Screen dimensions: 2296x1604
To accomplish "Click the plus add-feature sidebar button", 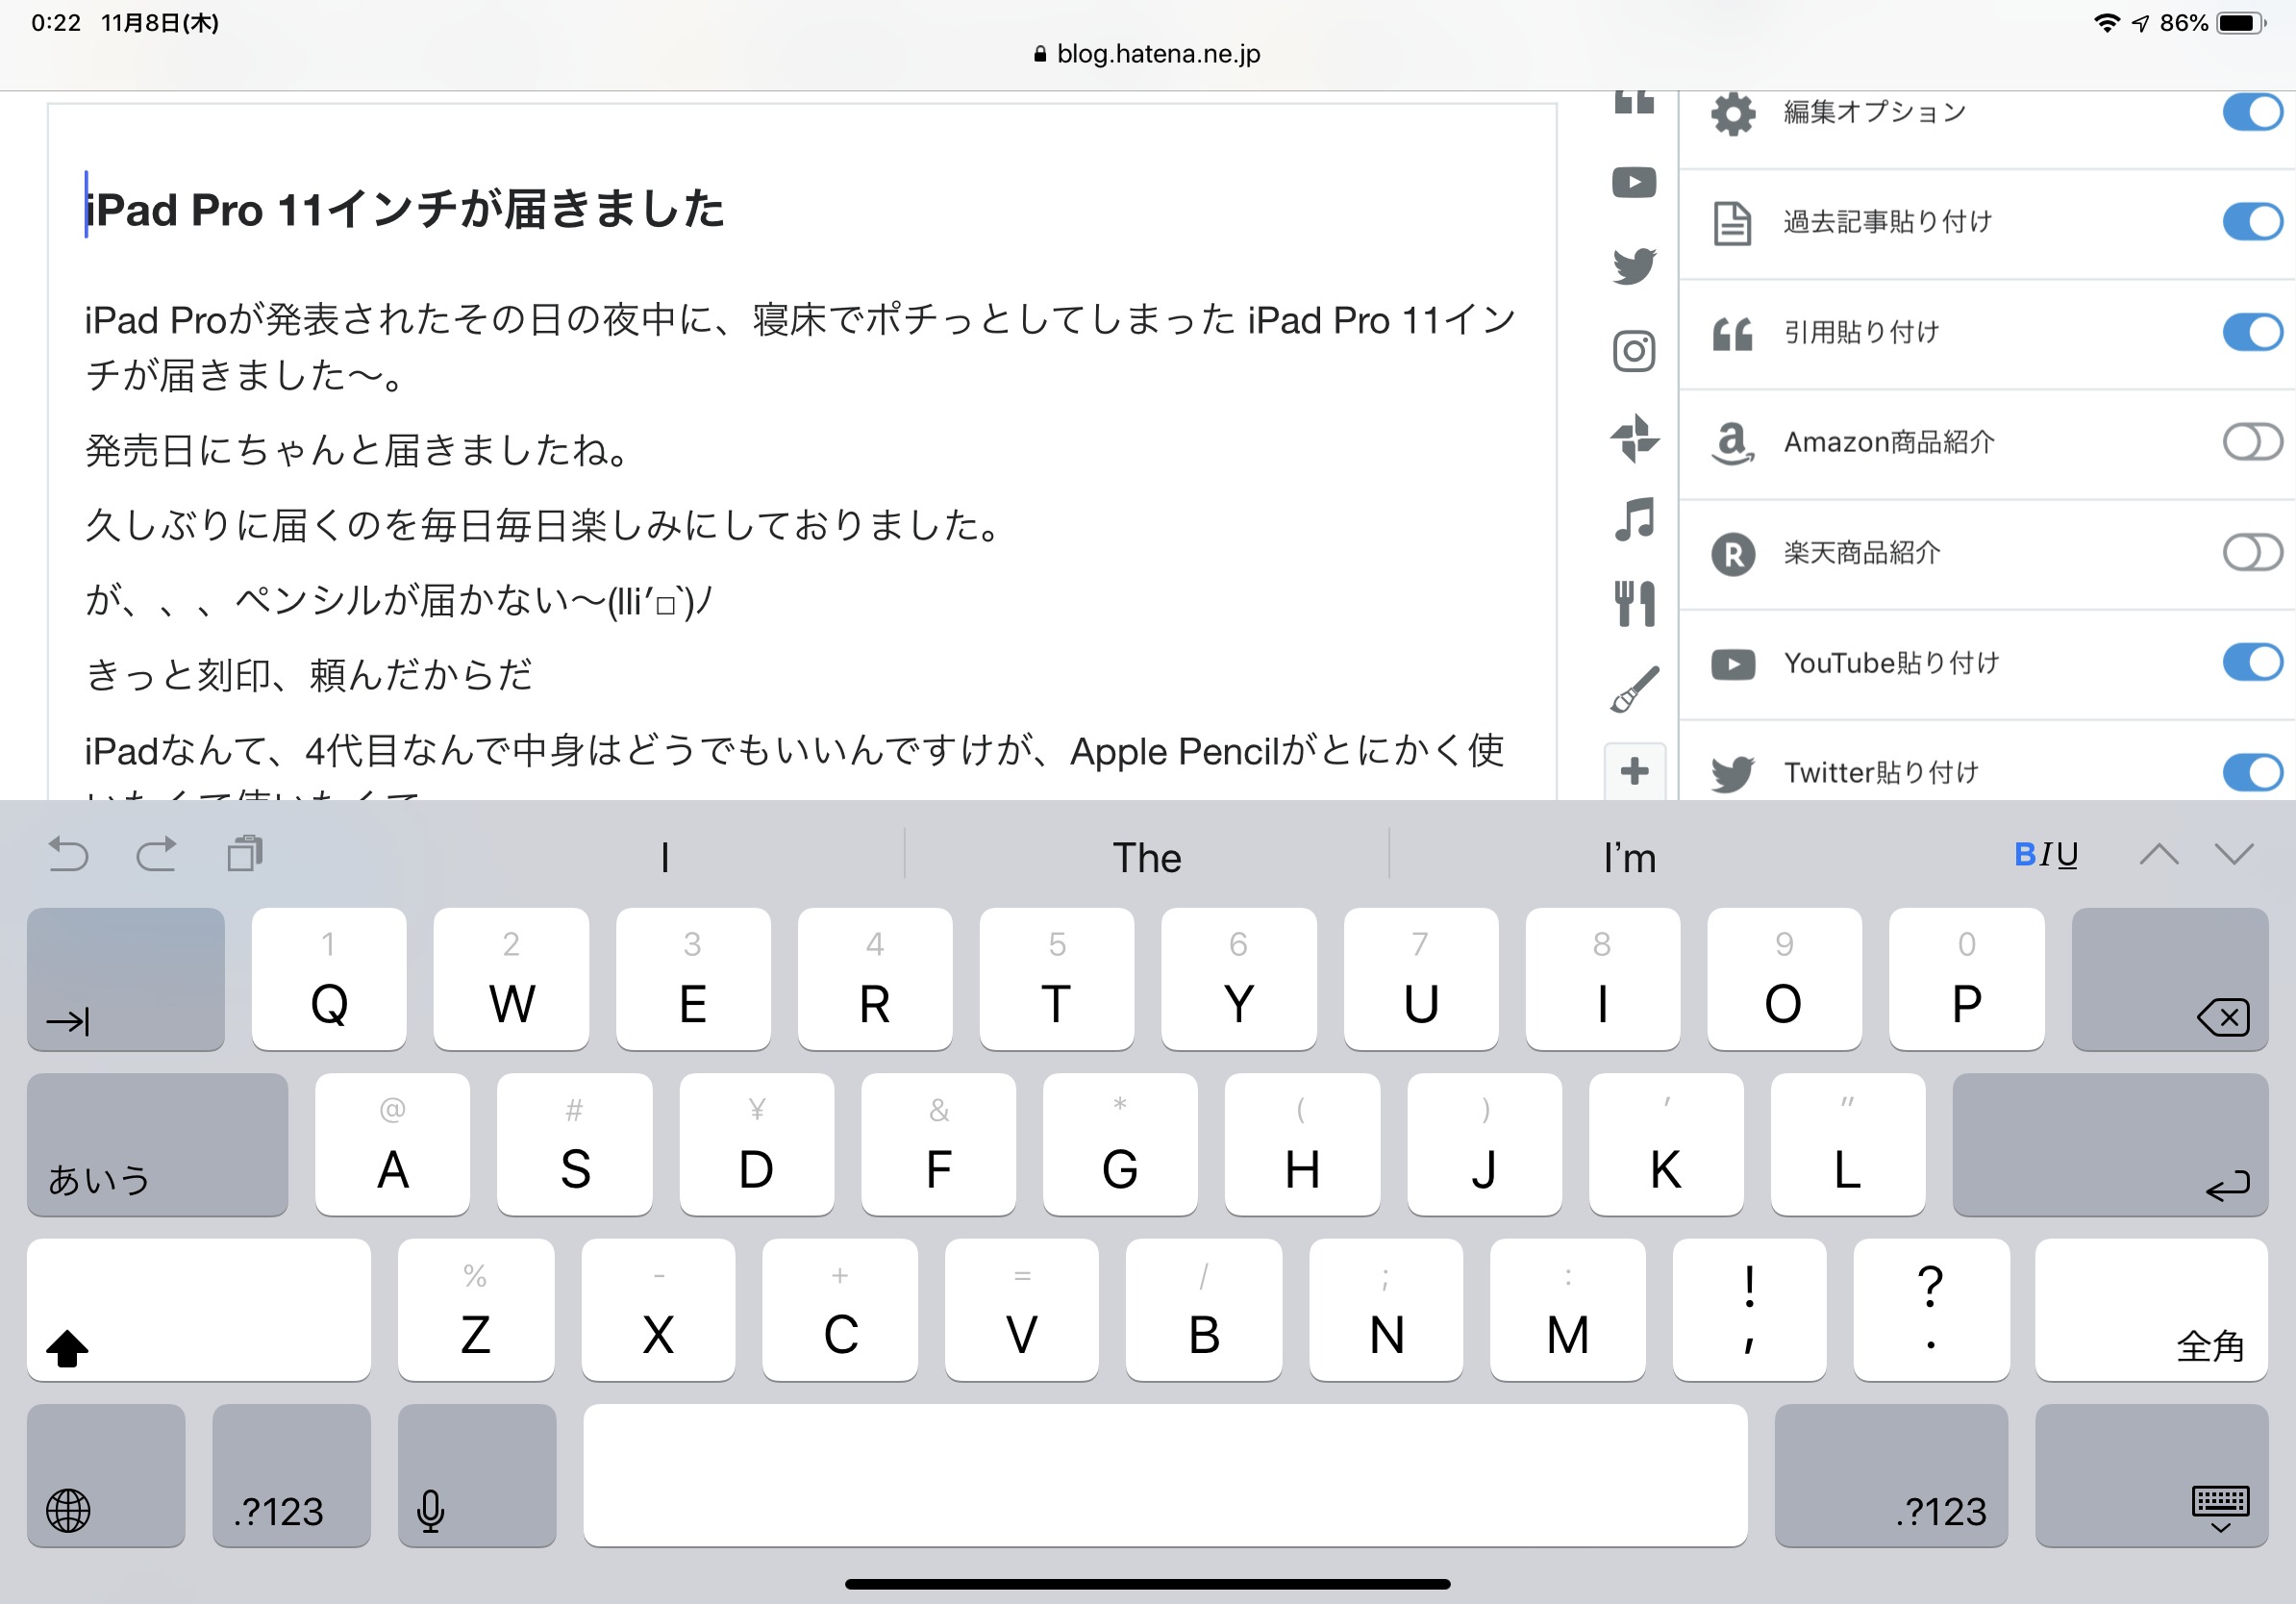I will click(x=1633, y=771).
